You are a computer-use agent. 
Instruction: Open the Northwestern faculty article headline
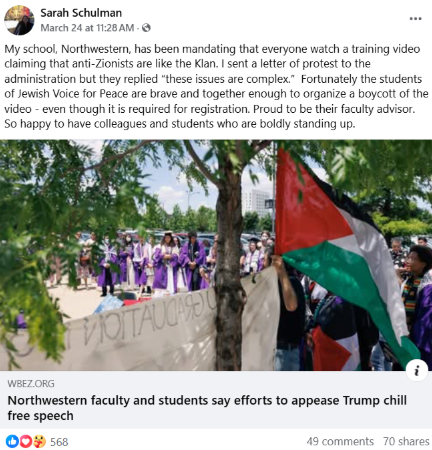coord(207,408)
